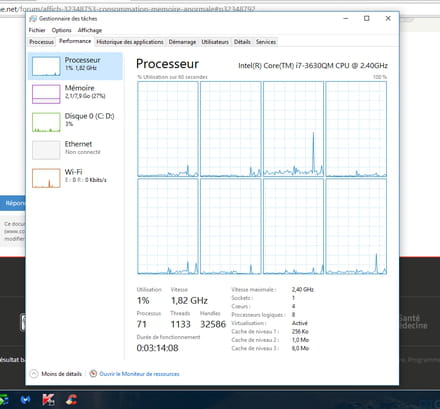Image resolution: width=440 pixels, height=409 pixels.
Task: Click the Kaspersky icon in the taskbar
Action: click(49, 399)
